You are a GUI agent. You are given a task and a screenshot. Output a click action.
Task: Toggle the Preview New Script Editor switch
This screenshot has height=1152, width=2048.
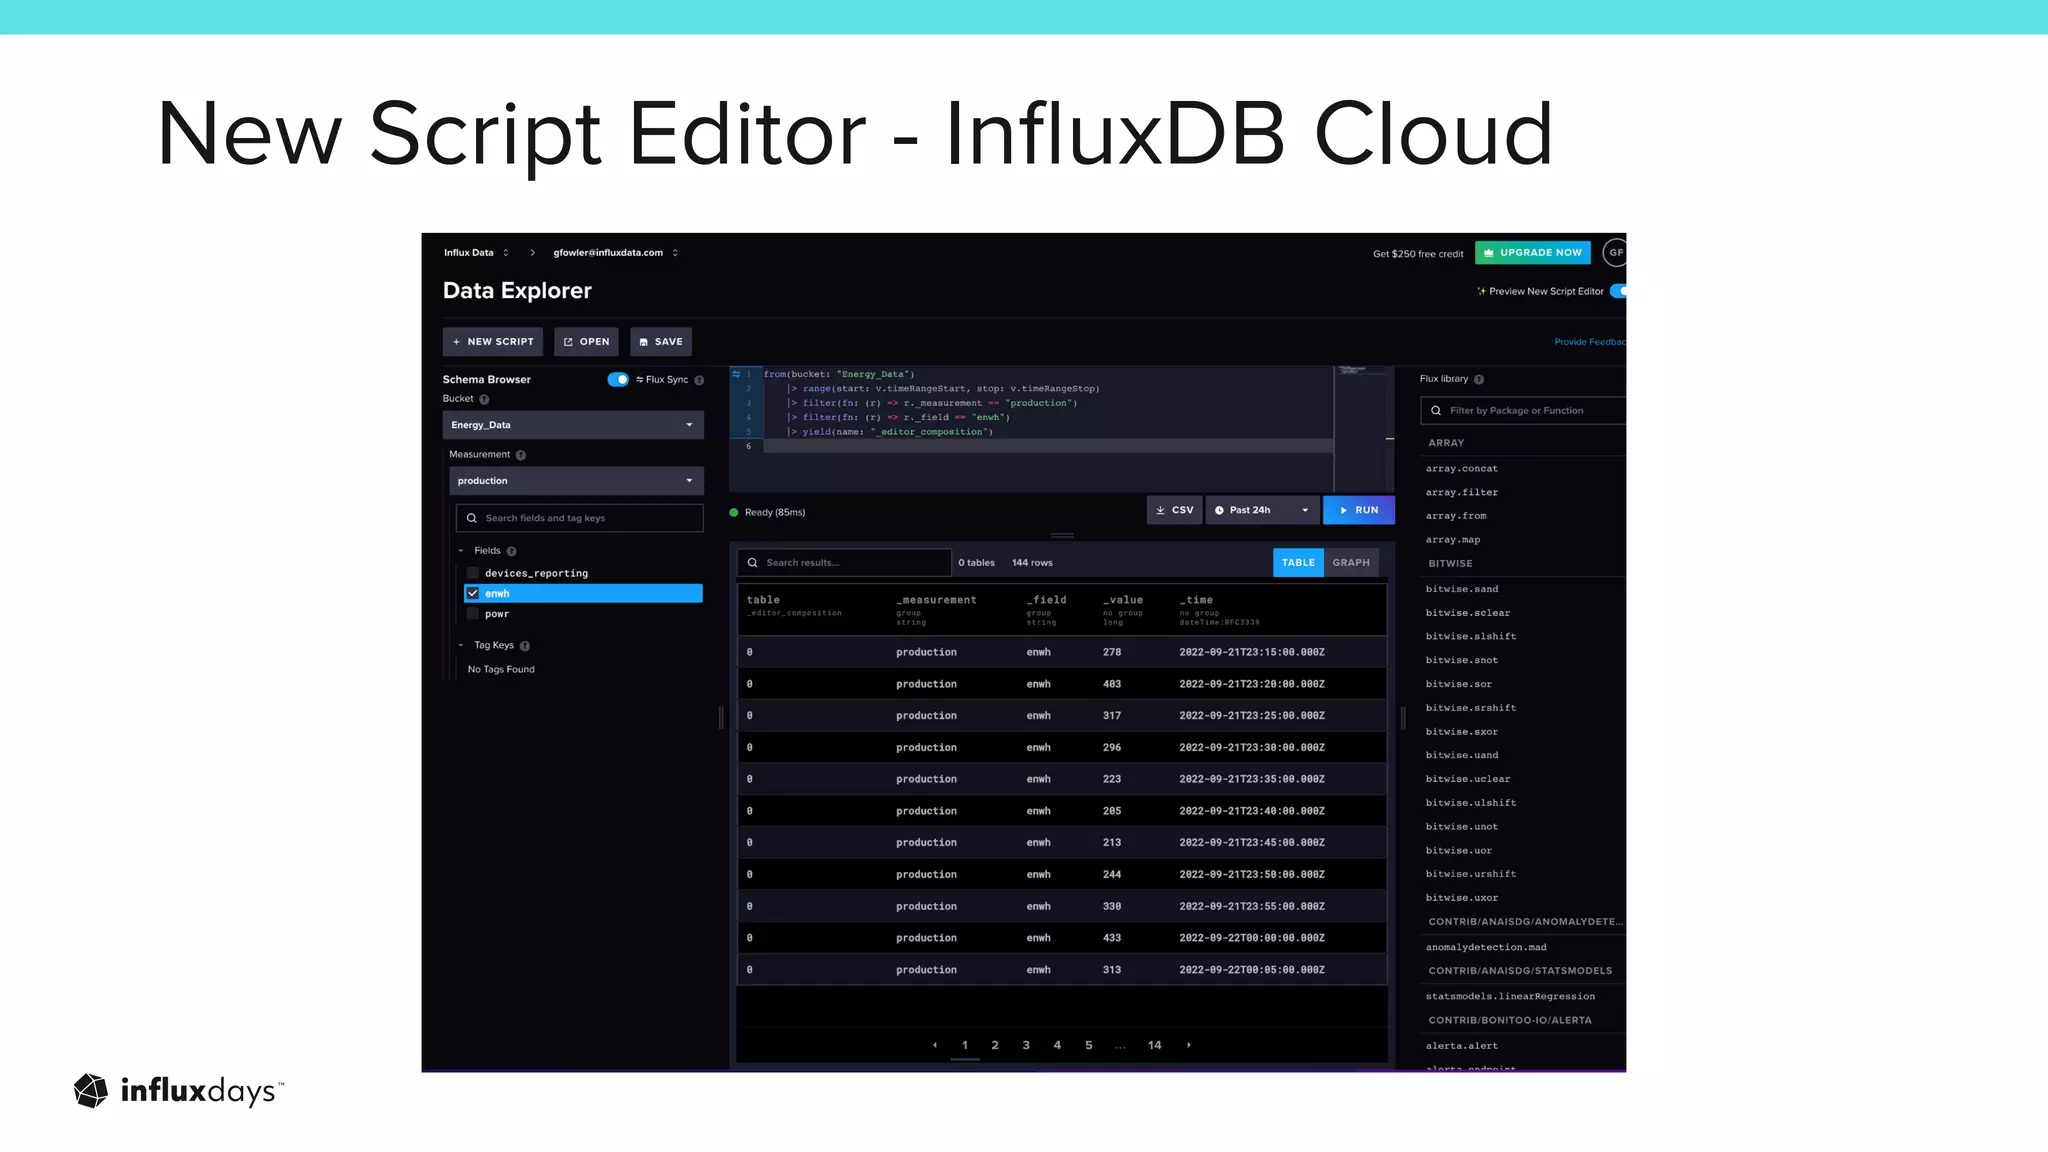pyautogui.click(x=1619, y=291)
